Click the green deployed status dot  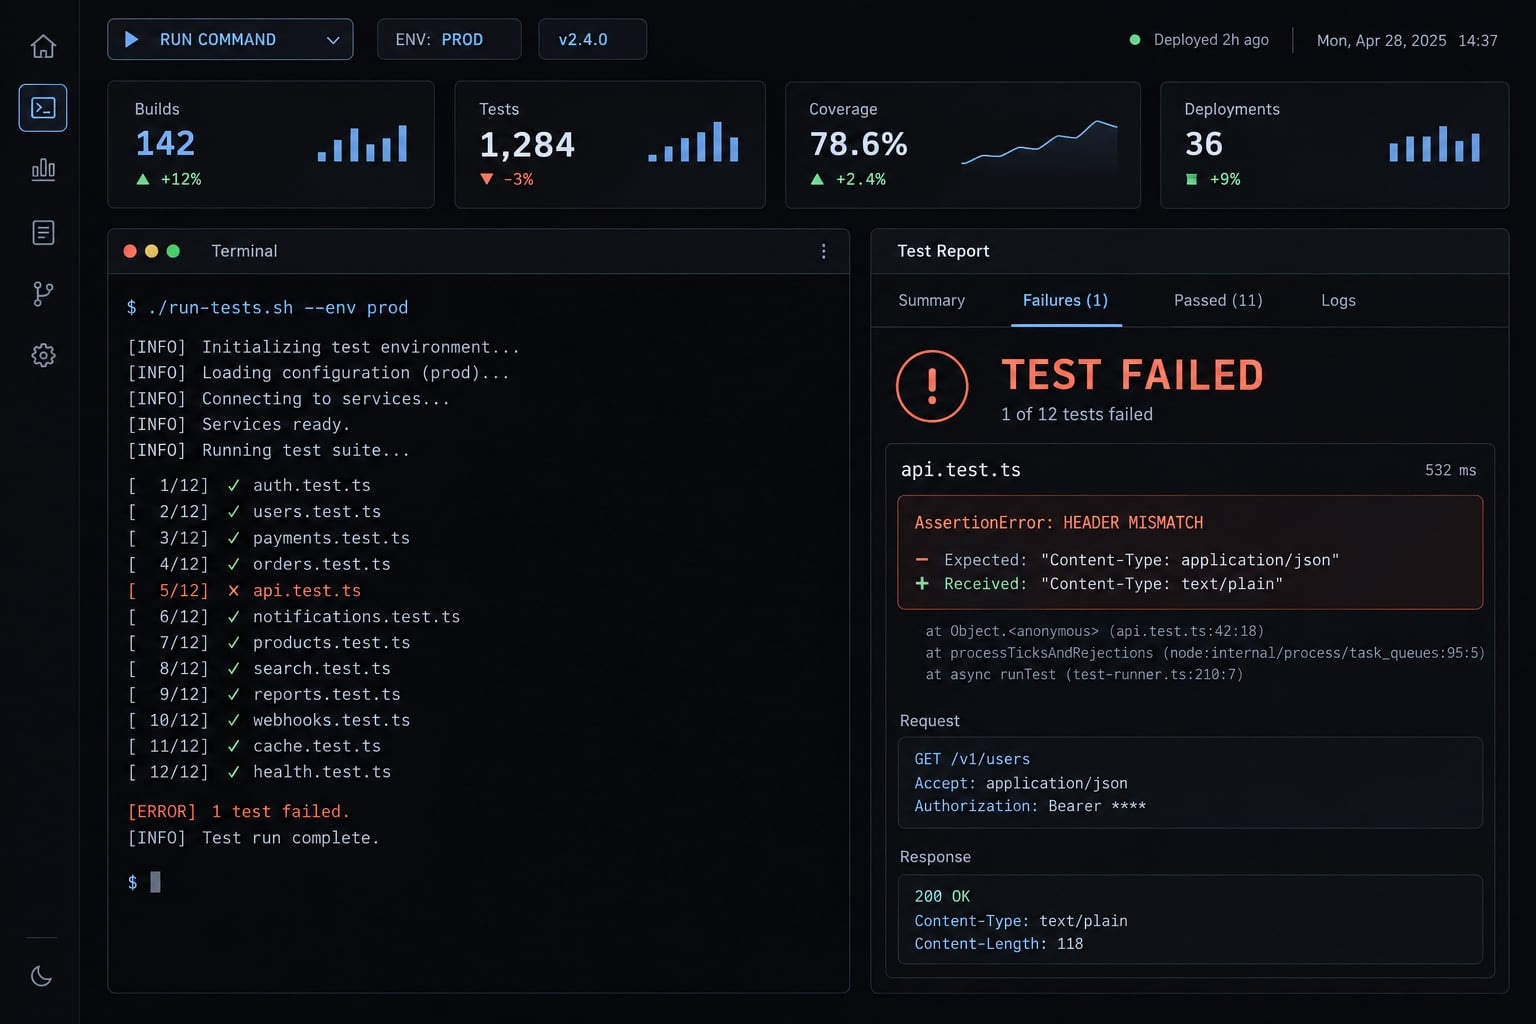point(1135,40)
